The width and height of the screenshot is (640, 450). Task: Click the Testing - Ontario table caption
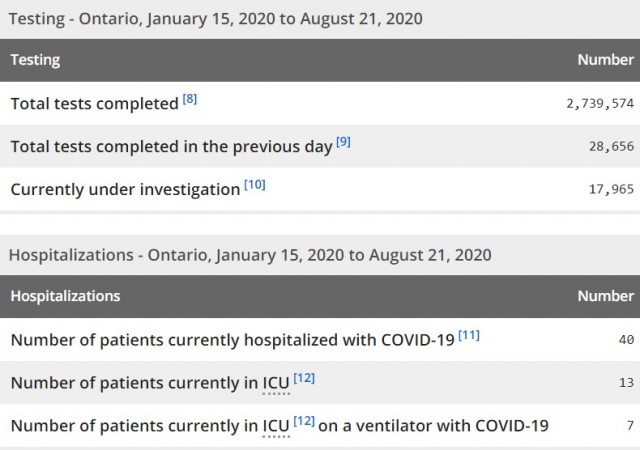pyautogui.click(x=215, y=18)
